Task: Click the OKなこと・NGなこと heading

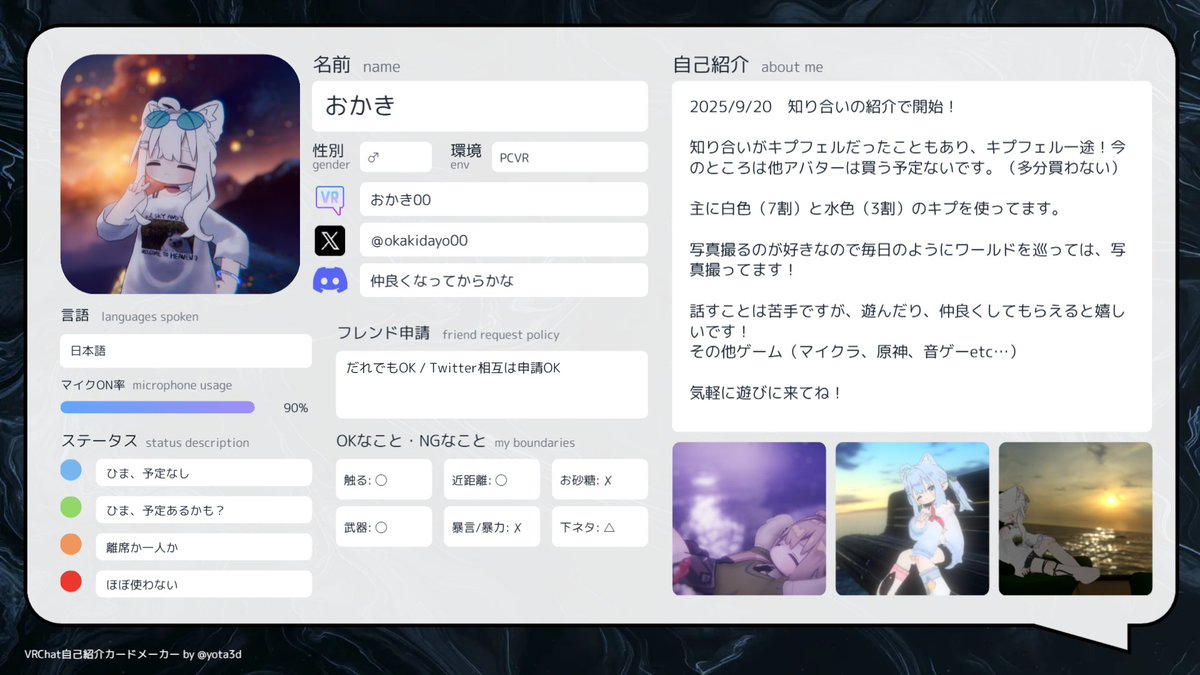Action: (x=456, y=441)
